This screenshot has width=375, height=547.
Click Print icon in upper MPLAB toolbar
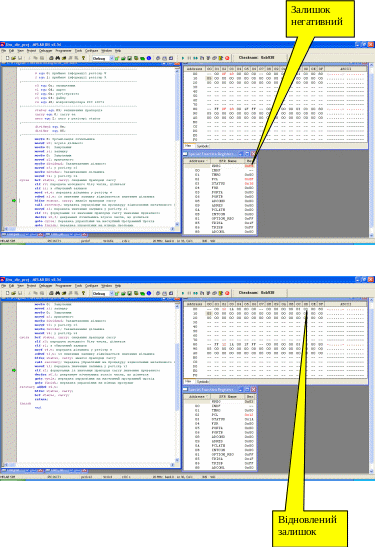[51, 58]
